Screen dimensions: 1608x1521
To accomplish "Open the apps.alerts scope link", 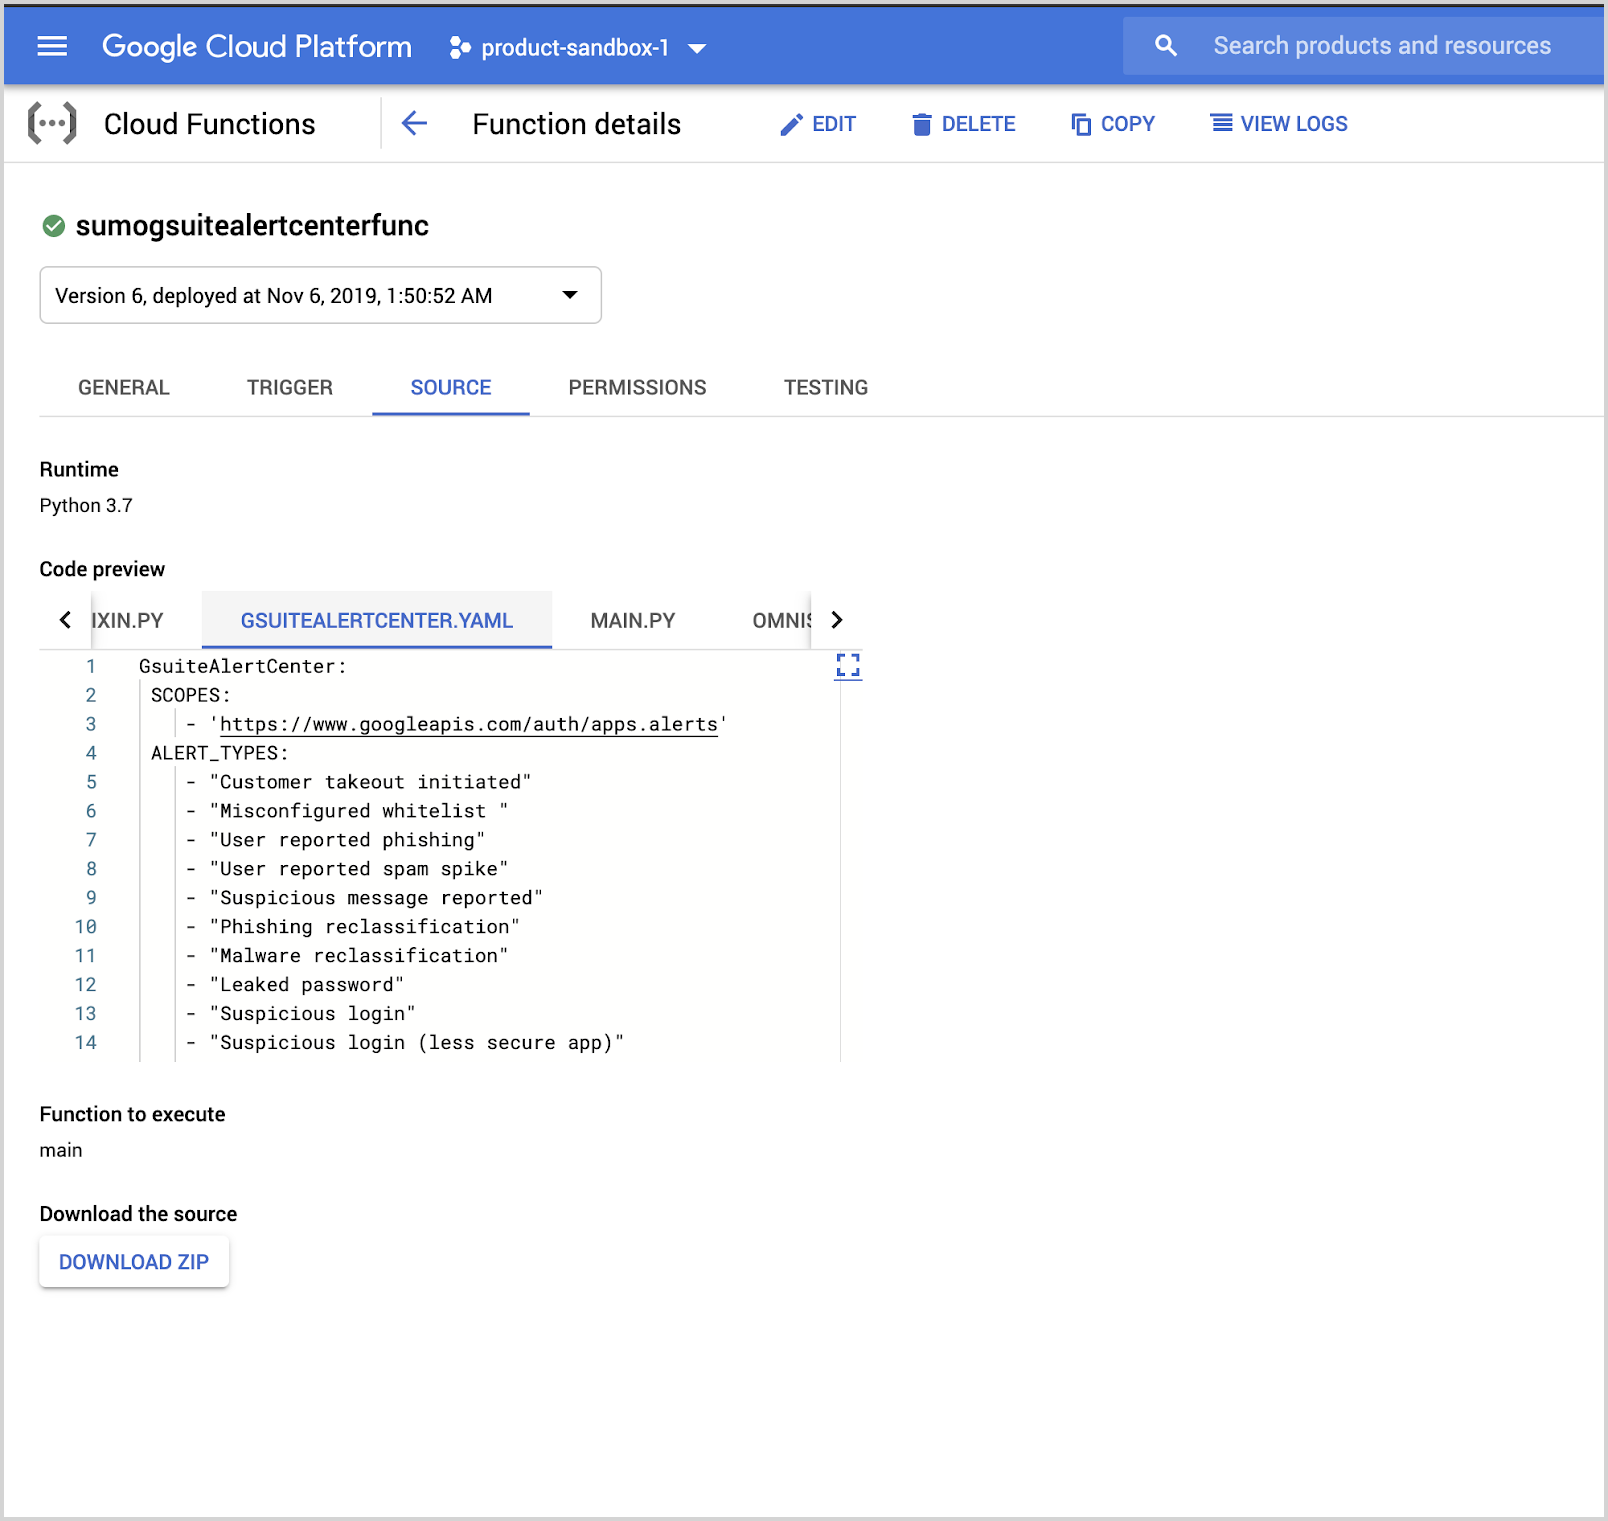I will pos(469,724).
